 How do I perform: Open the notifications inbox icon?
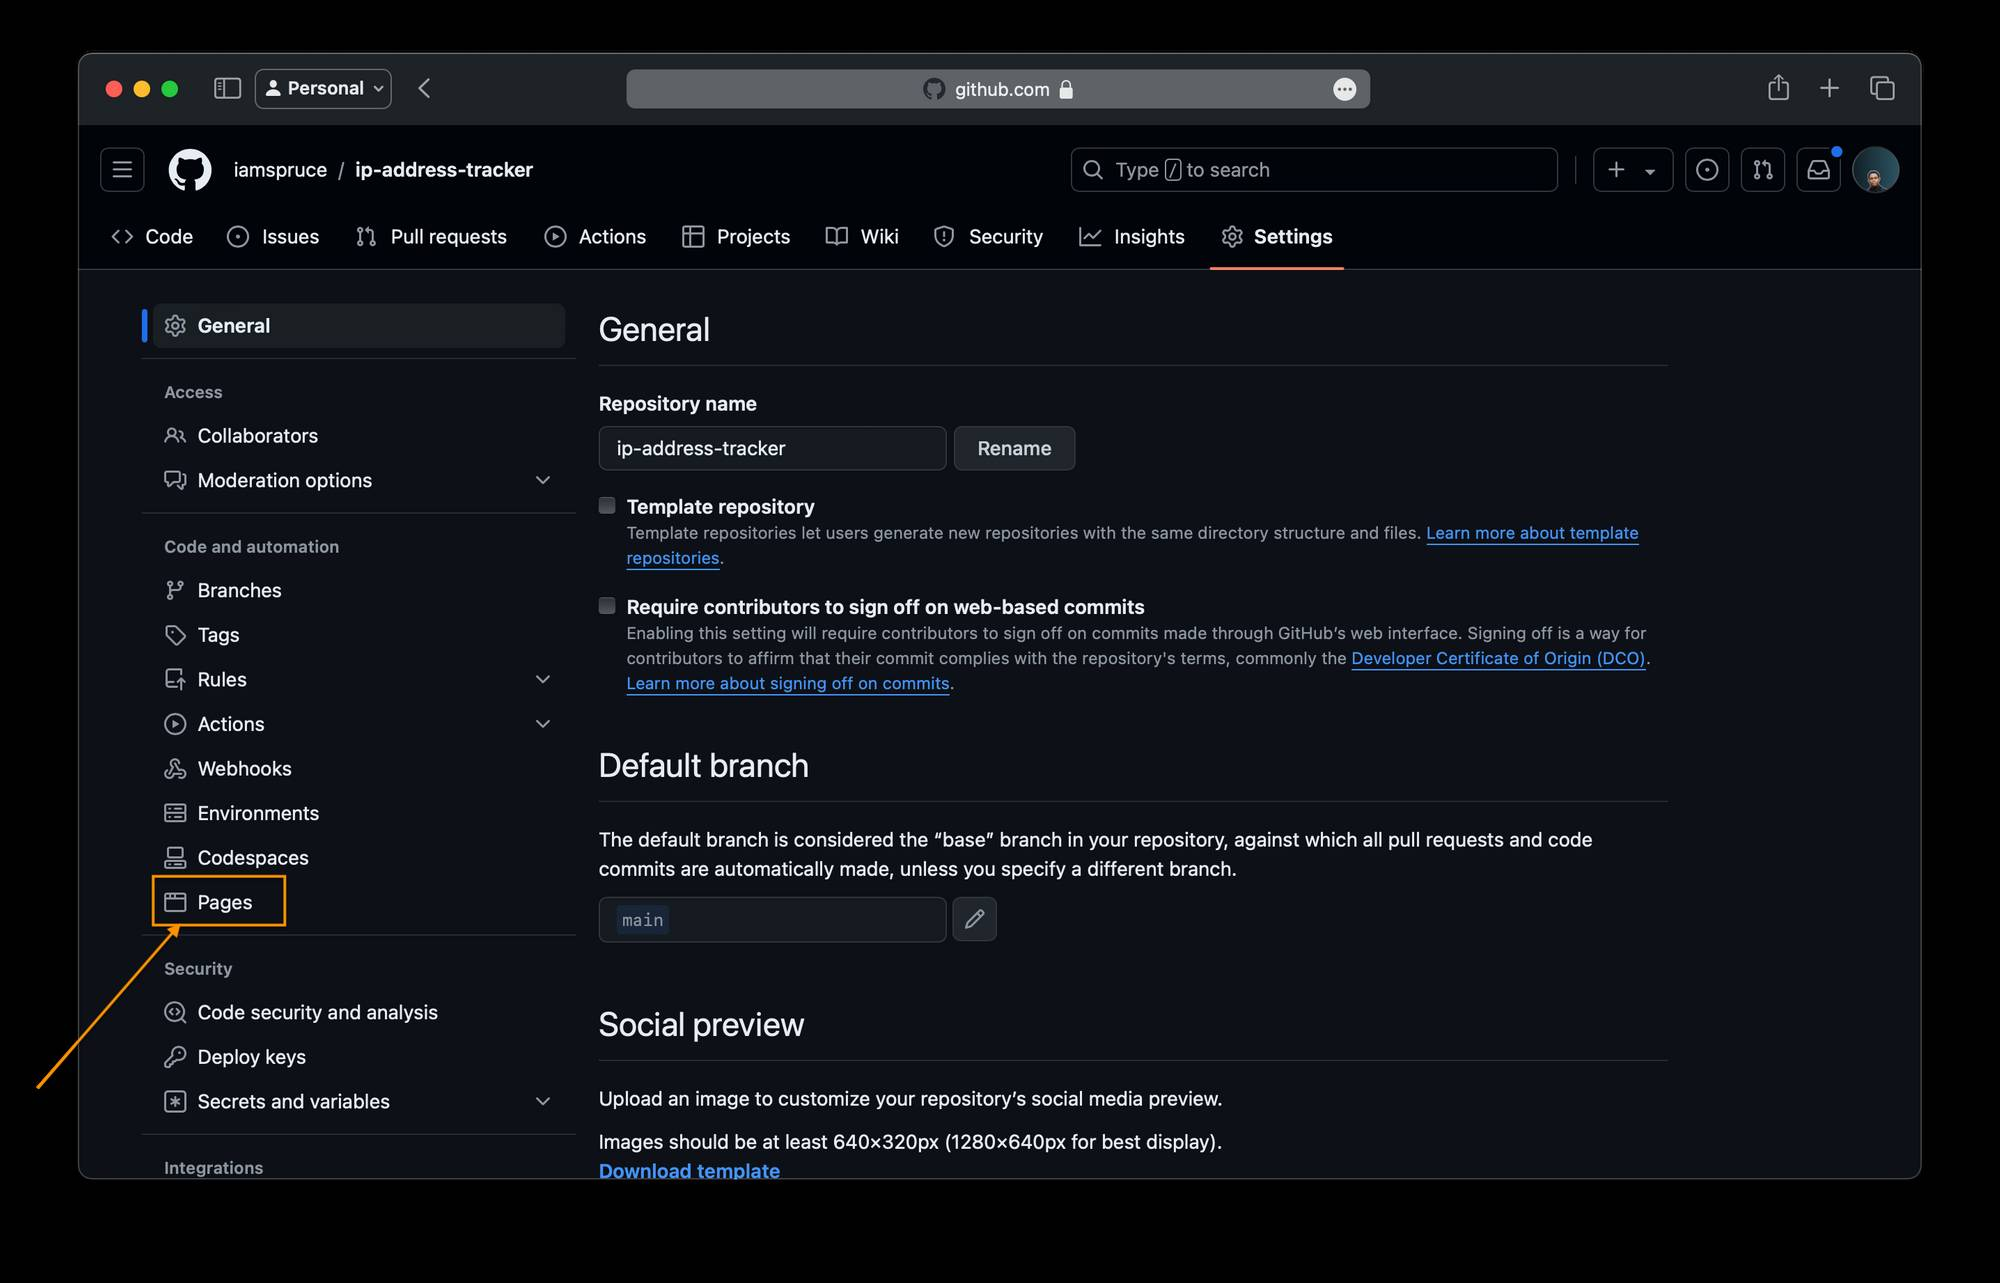pyautogui.click(x=1819, y=170)
